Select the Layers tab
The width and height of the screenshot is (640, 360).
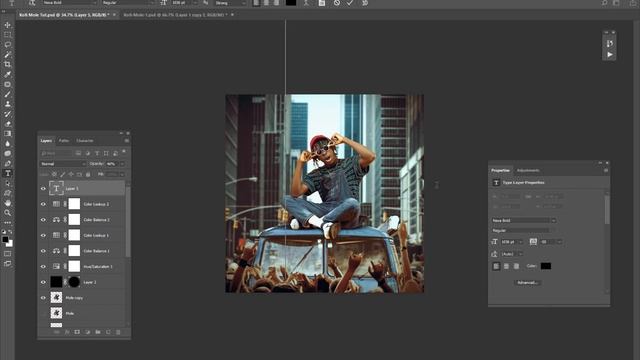46,141
